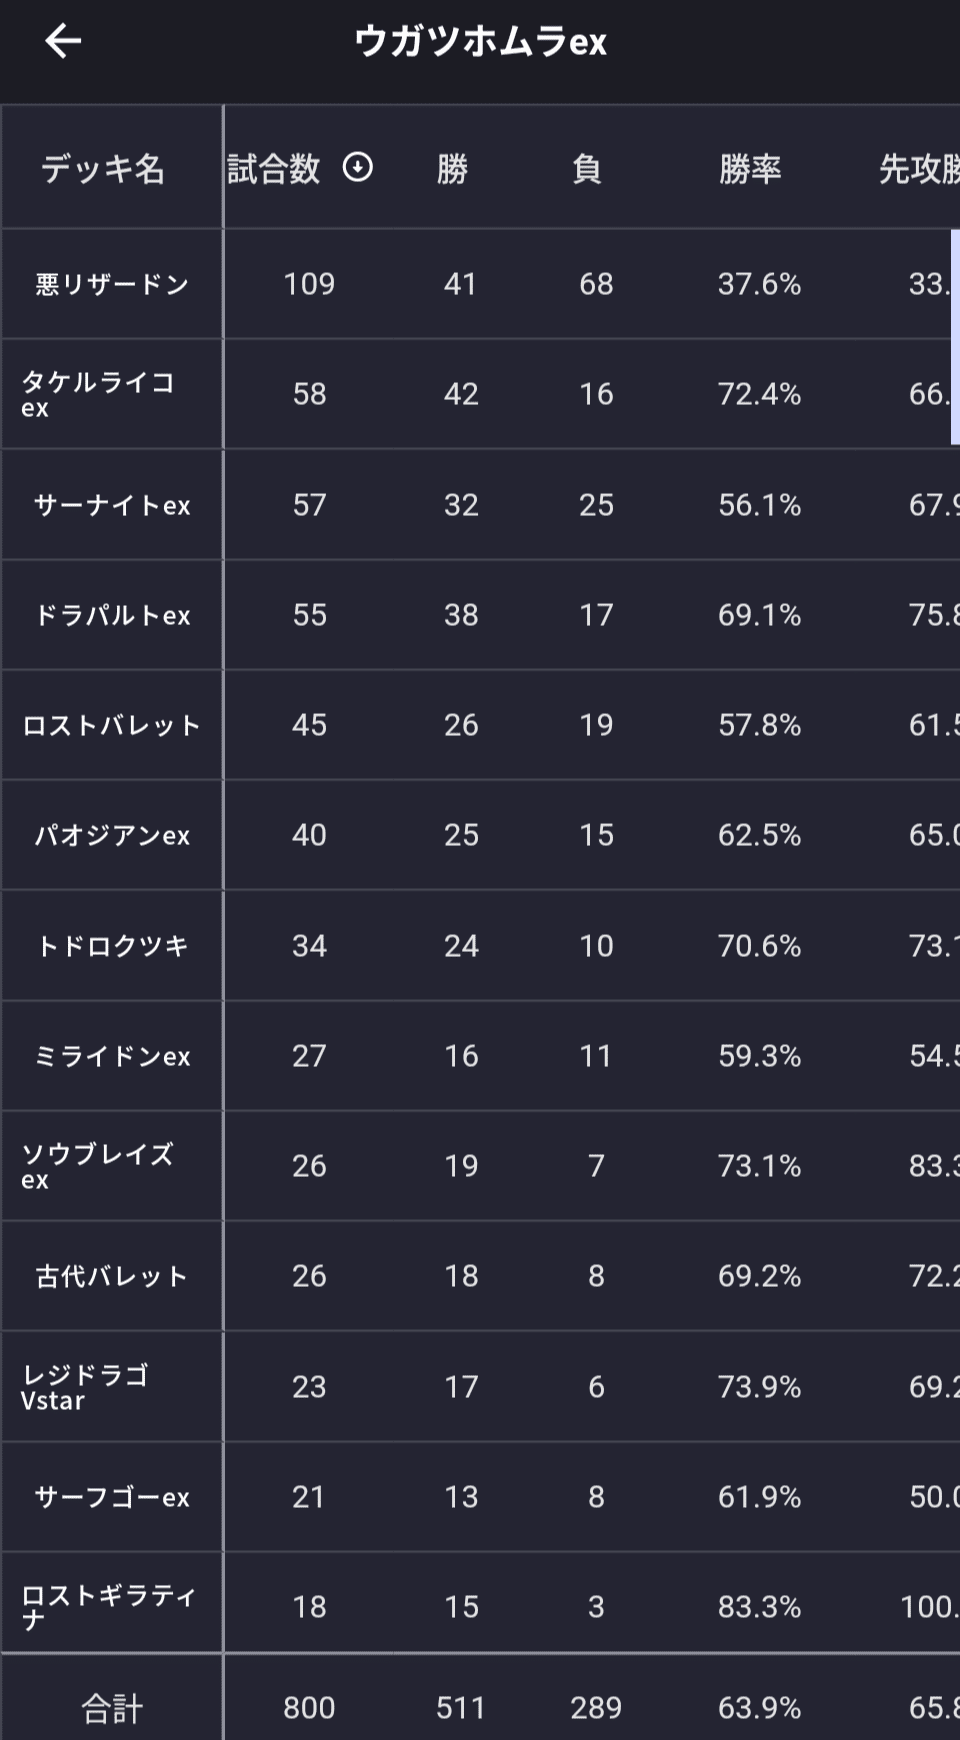Sort by the 勝率 column header
Screen dimensions: 960x1740
click(x=750, y=169)
